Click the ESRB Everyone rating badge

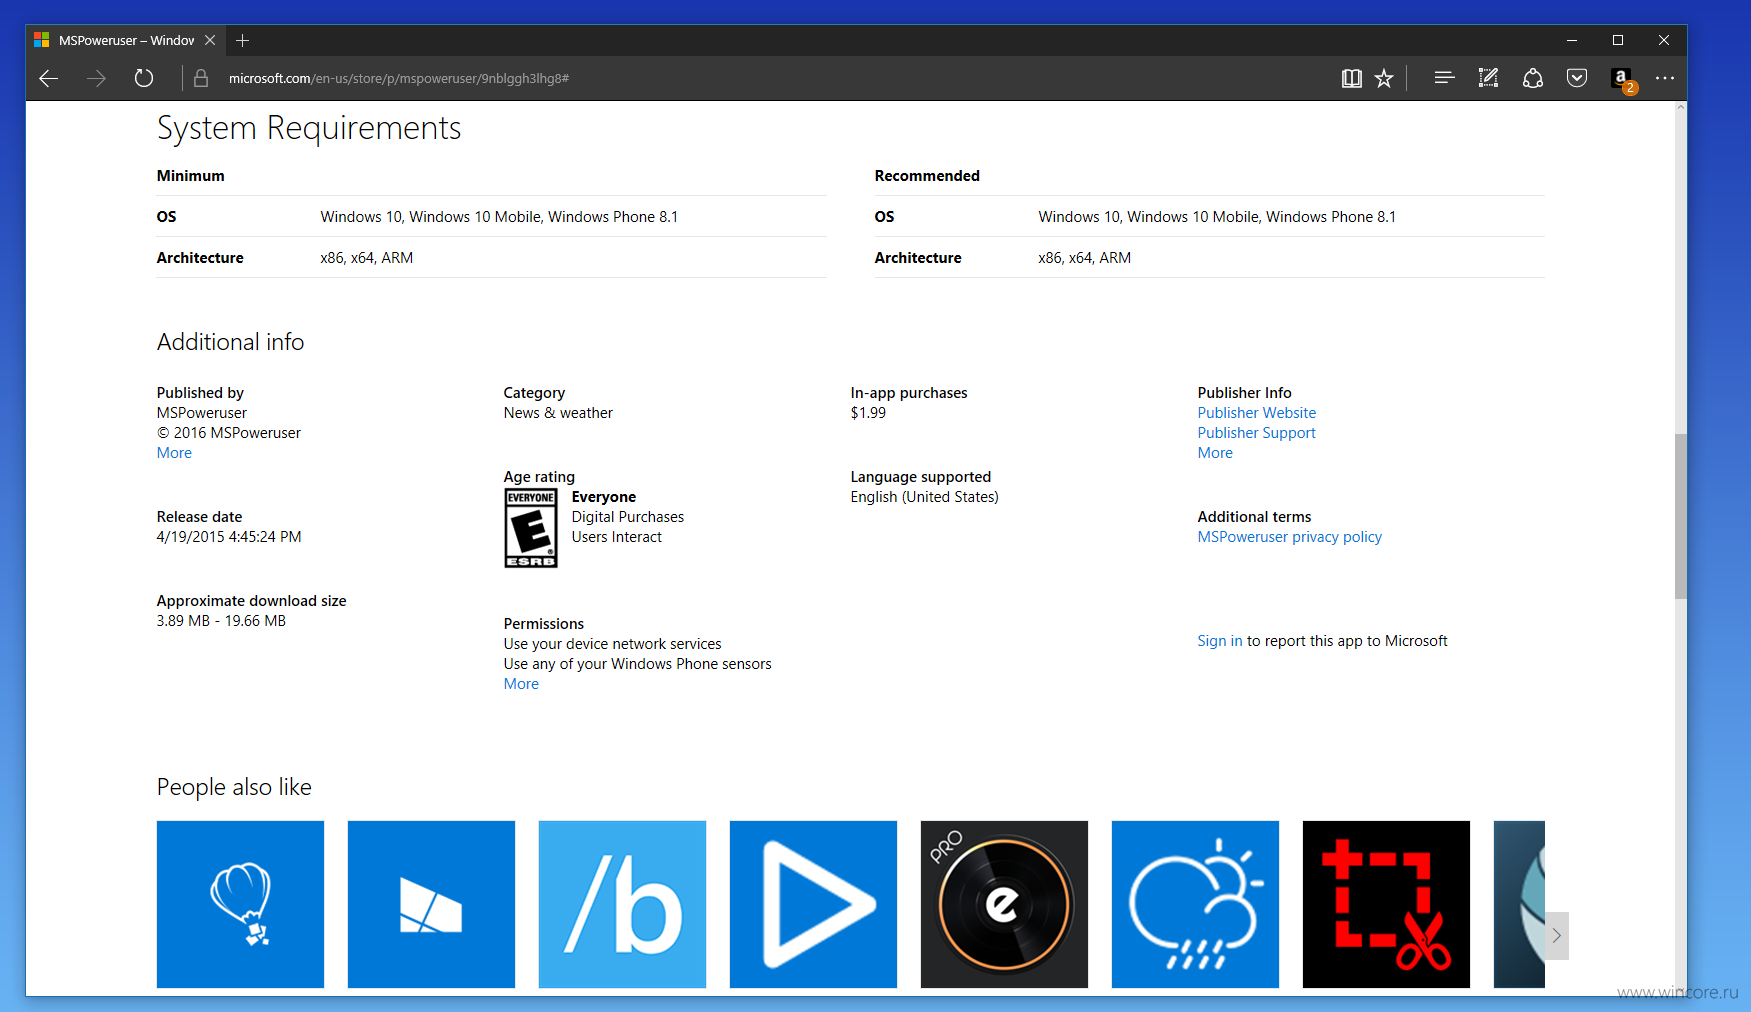pos(531,528)
